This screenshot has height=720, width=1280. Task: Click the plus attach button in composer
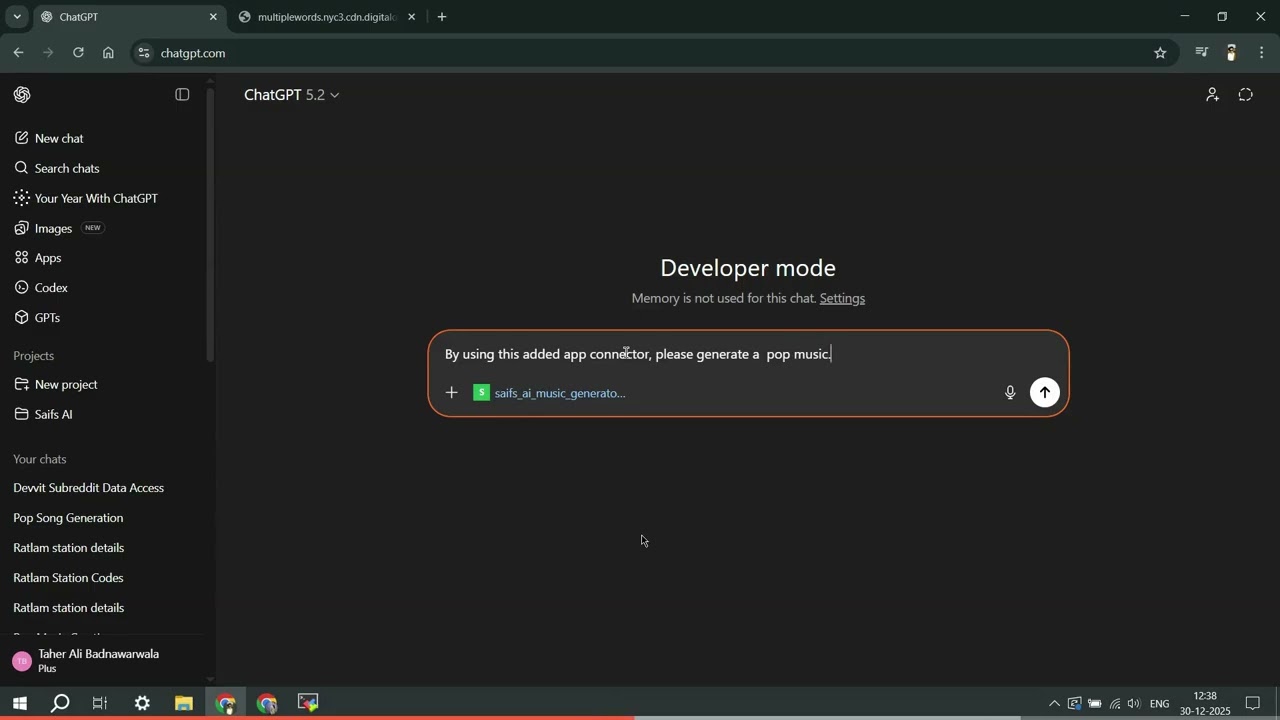452,393
